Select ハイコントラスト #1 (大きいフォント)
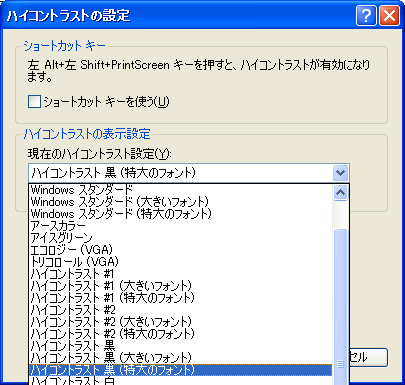 point(180,286)
